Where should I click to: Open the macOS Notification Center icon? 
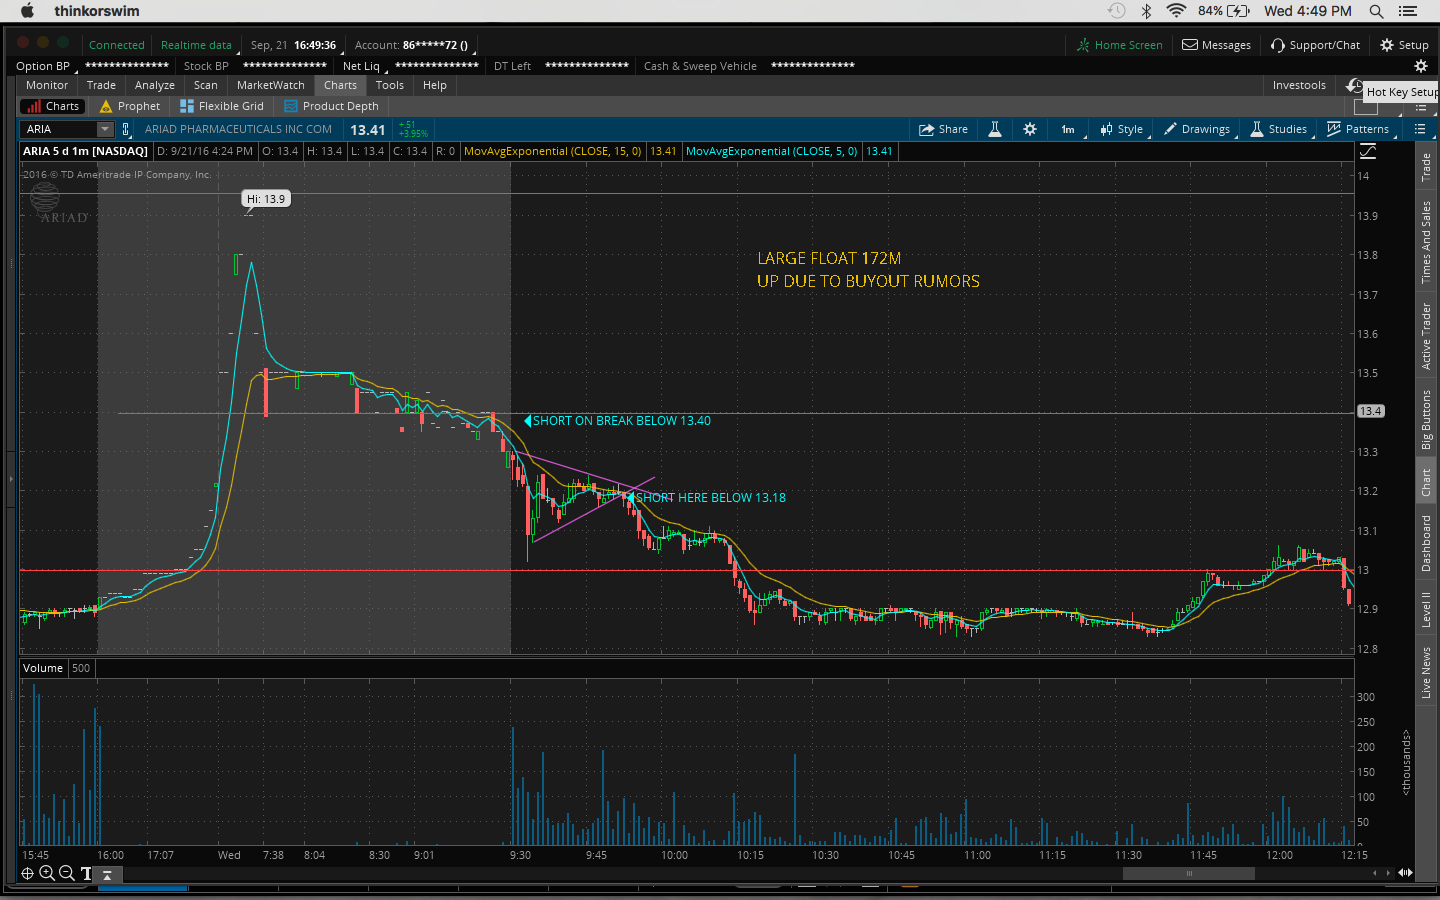(1409, 11)
